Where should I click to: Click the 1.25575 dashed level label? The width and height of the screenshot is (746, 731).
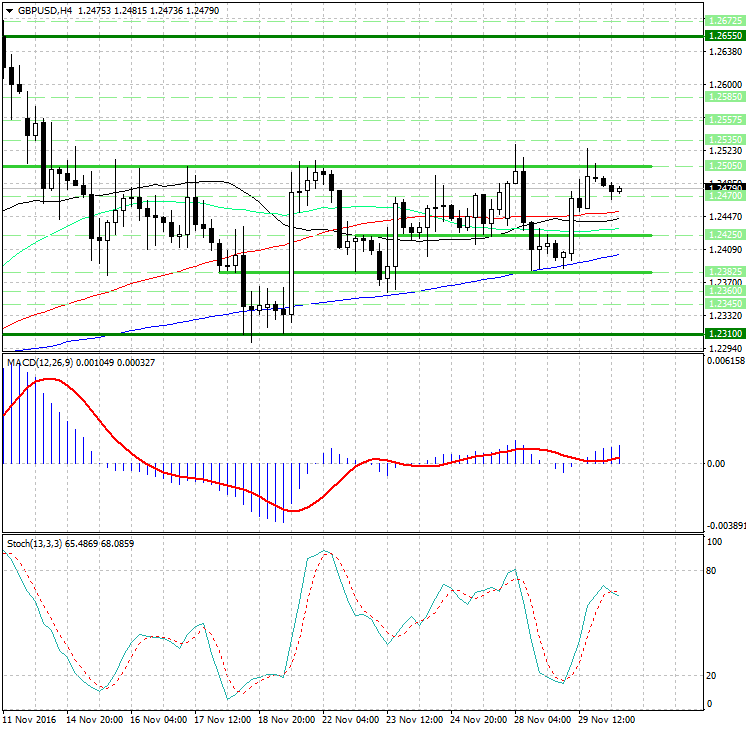(x=725, y=119)
